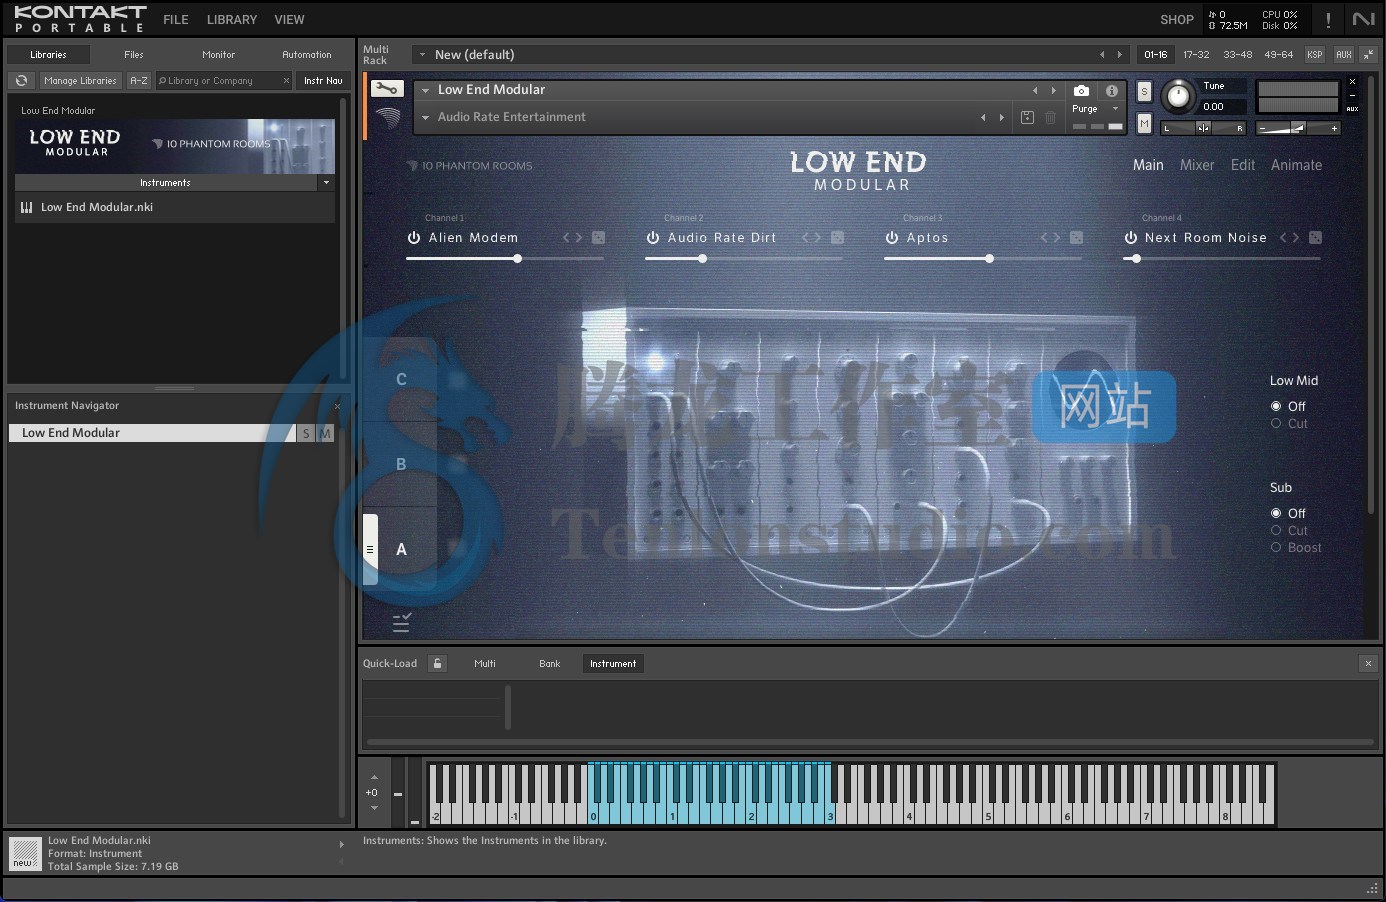This screenshot has height=902, width=1386.
Task: Randomize Channel 4 Next Room Noise dice
Action: click(x=1315, y=237)
